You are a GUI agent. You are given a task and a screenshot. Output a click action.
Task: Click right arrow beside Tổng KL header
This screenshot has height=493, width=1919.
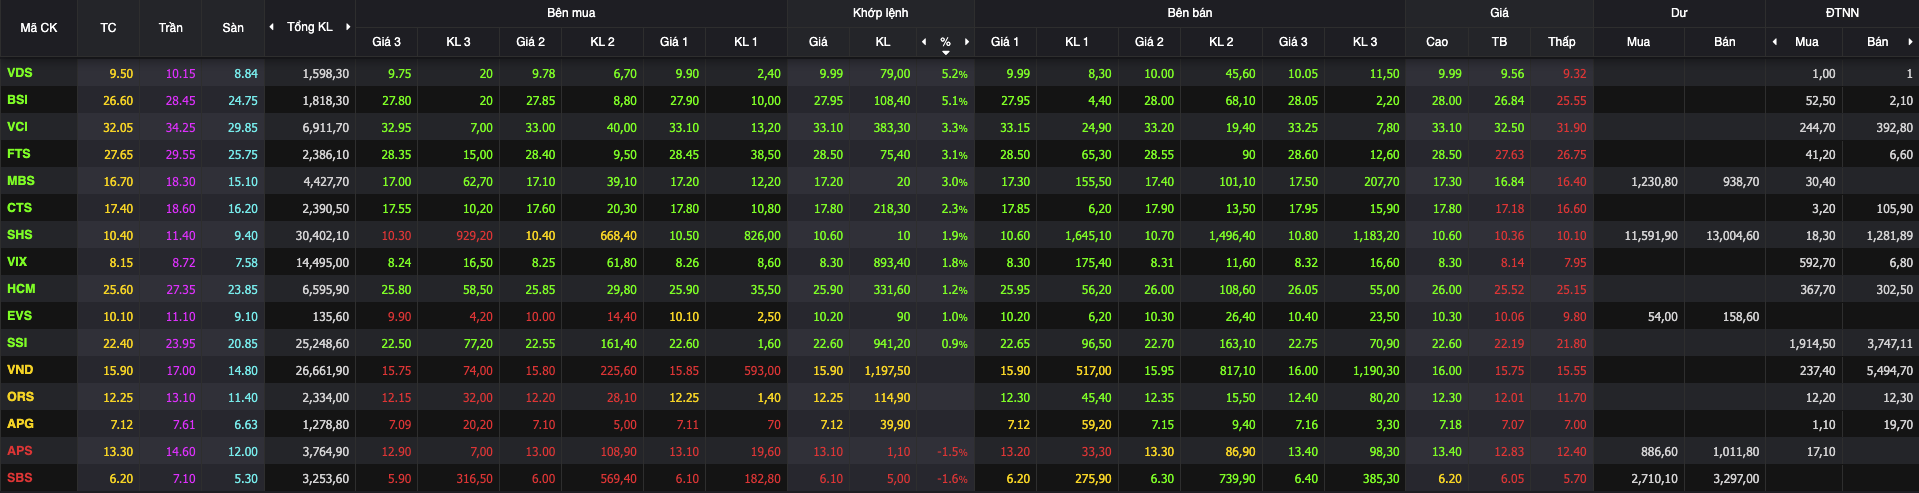coord(348,27)
